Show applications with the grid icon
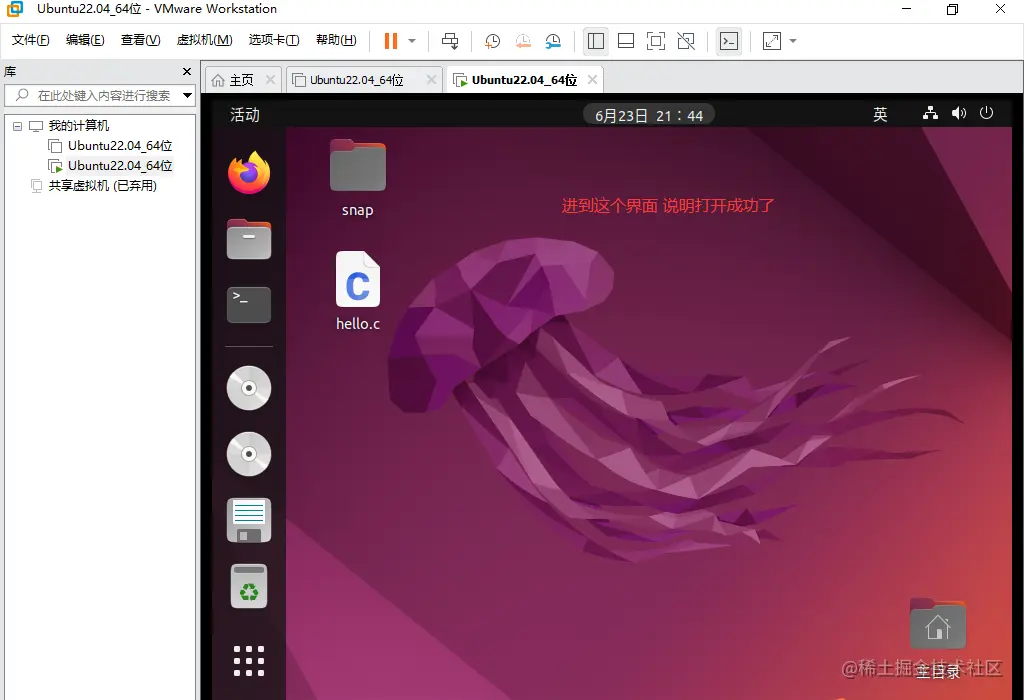 249,661
